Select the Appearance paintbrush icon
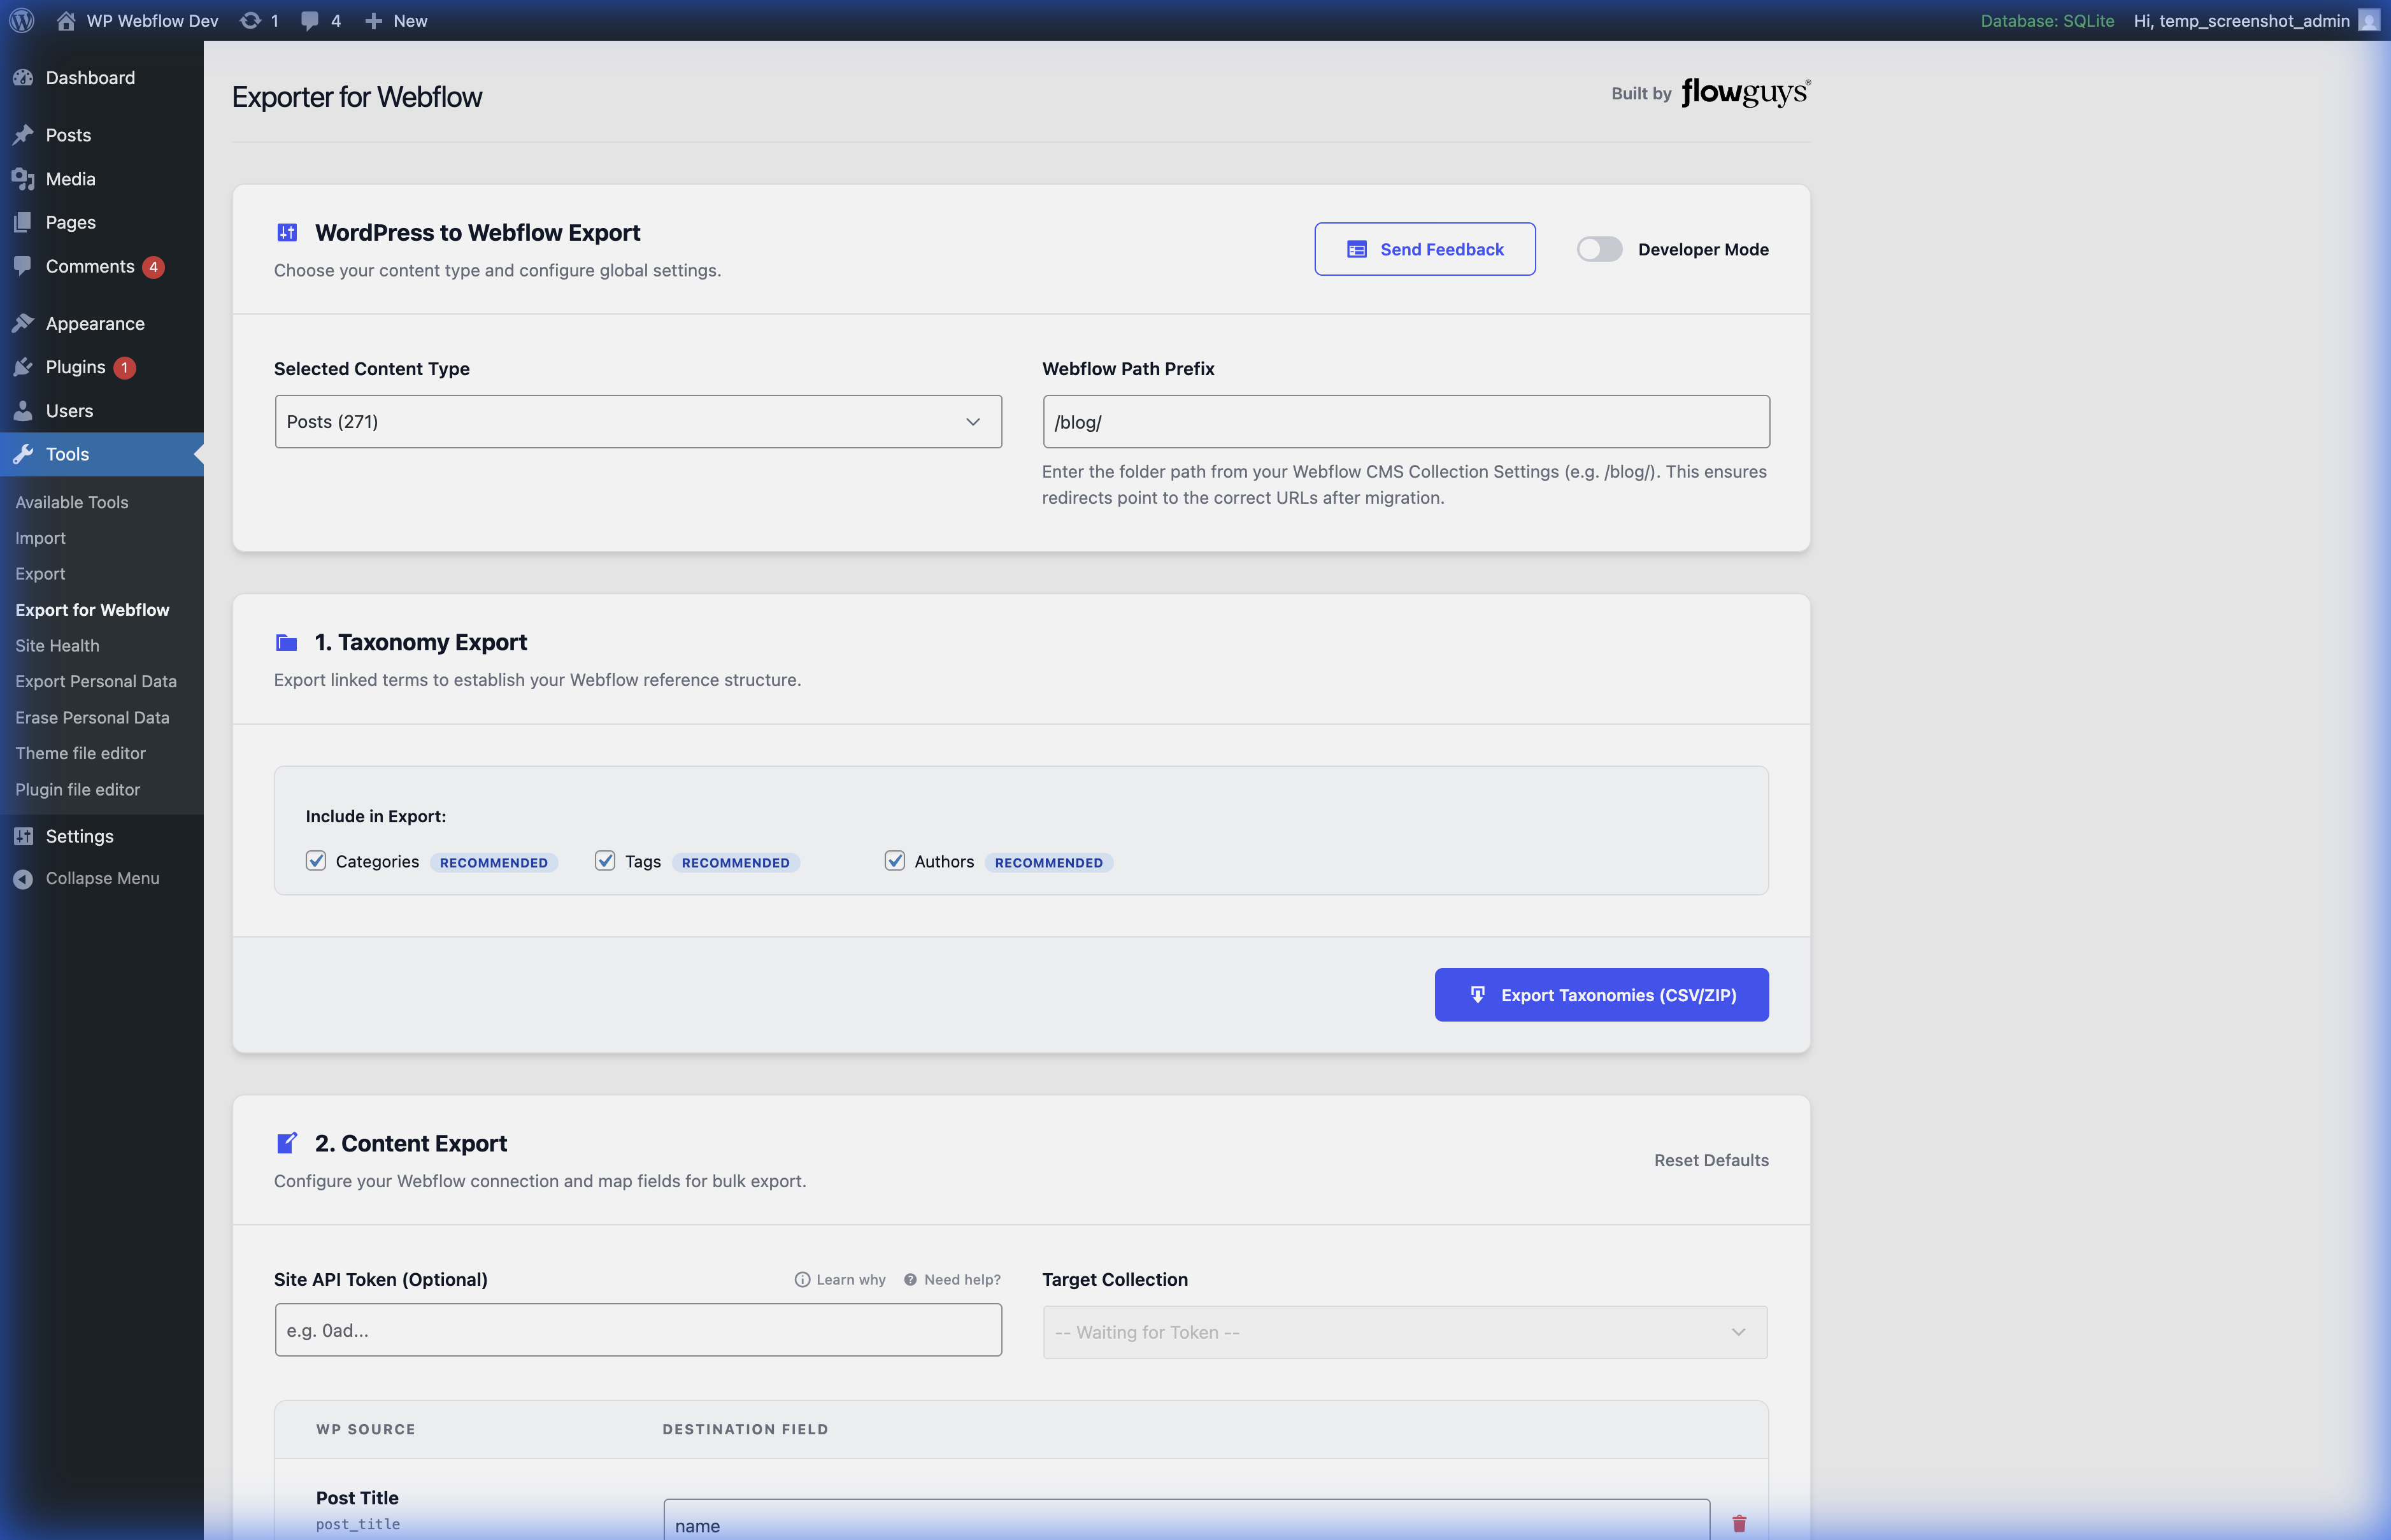 coord(24,322)
